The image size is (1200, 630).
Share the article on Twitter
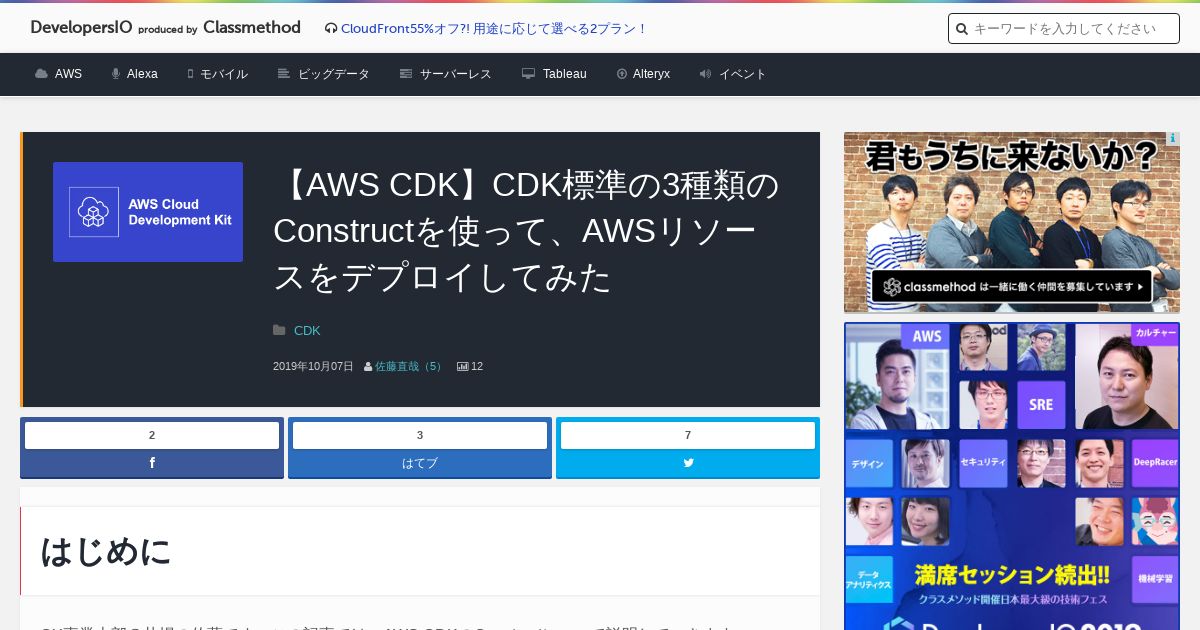point(688,463)
